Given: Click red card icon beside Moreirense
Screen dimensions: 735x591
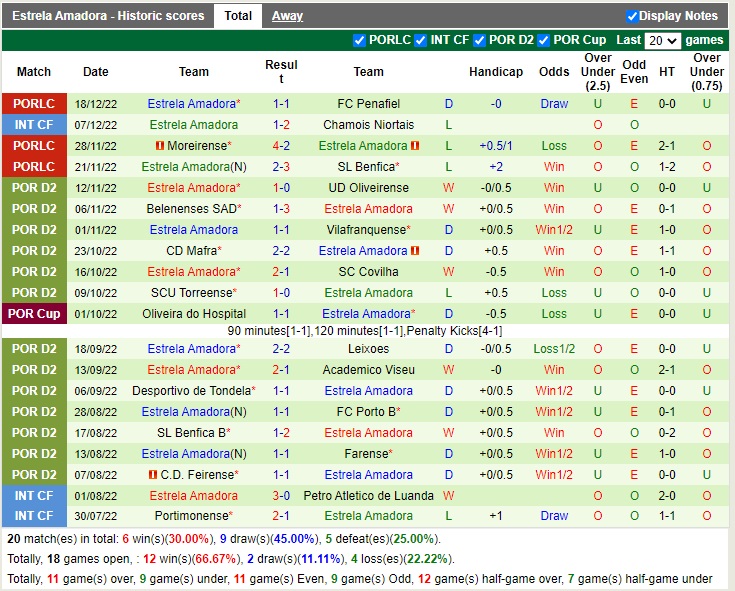Looking at the screenshot, I should pos(160,146).
